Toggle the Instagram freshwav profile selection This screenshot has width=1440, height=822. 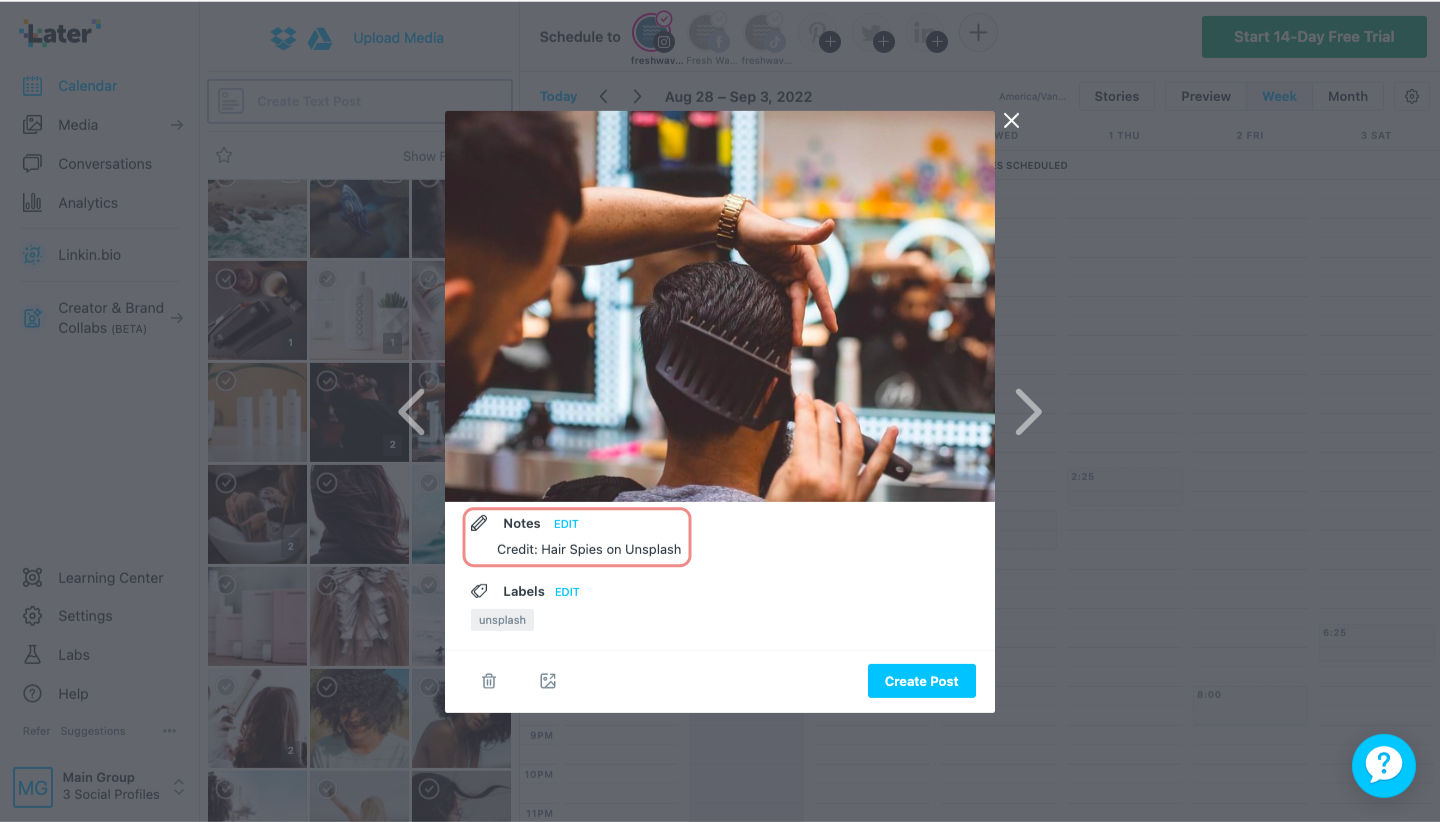[x=652, y=34]
